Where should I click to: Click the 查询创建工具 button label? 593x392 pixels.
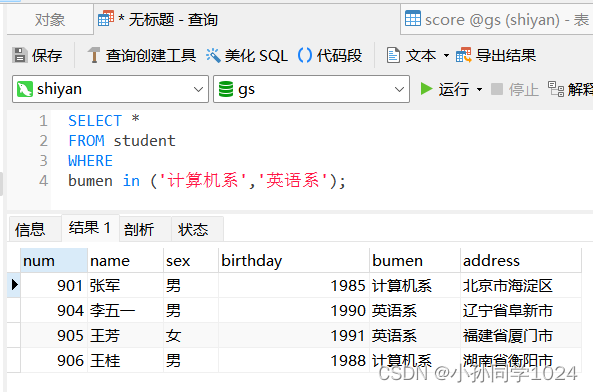tap(151, 56)
